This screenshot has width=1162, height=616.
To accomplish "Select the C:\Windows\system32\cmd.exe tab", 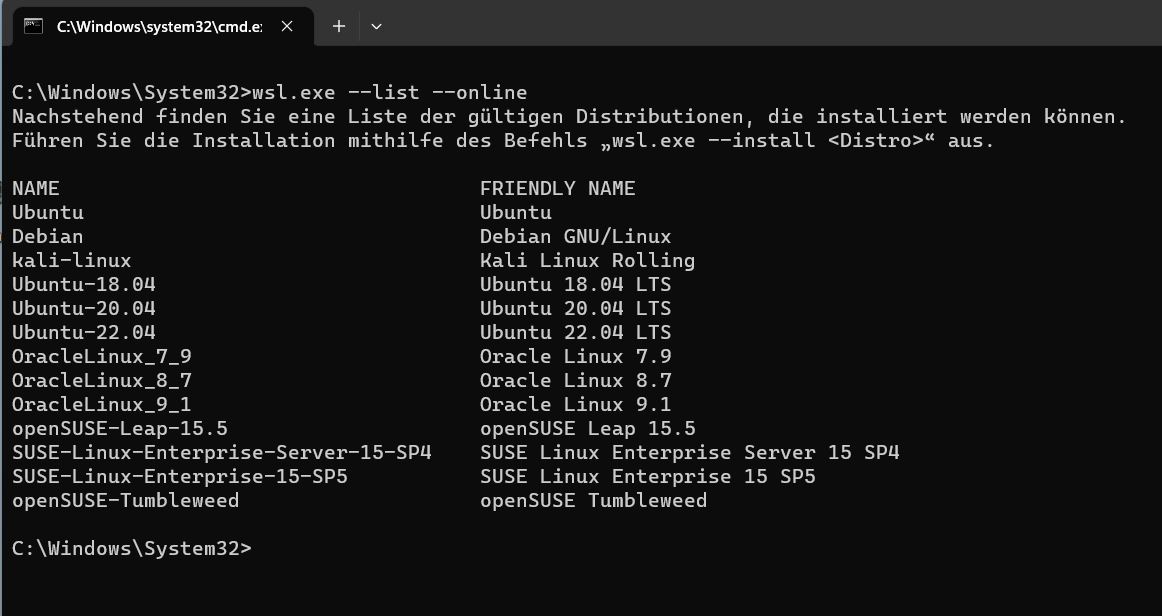I will pyautogui.click(x=158, y=26).
